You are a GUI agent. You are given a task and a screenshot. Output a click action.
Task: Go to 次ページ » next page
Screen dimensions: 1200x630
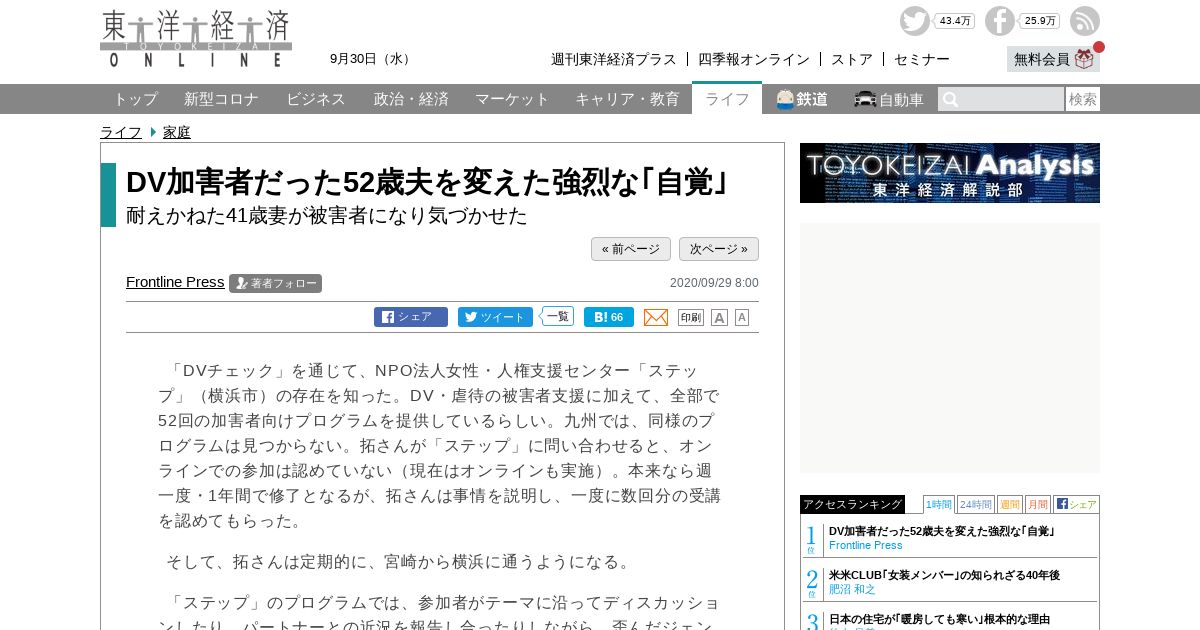coord(719,249)
